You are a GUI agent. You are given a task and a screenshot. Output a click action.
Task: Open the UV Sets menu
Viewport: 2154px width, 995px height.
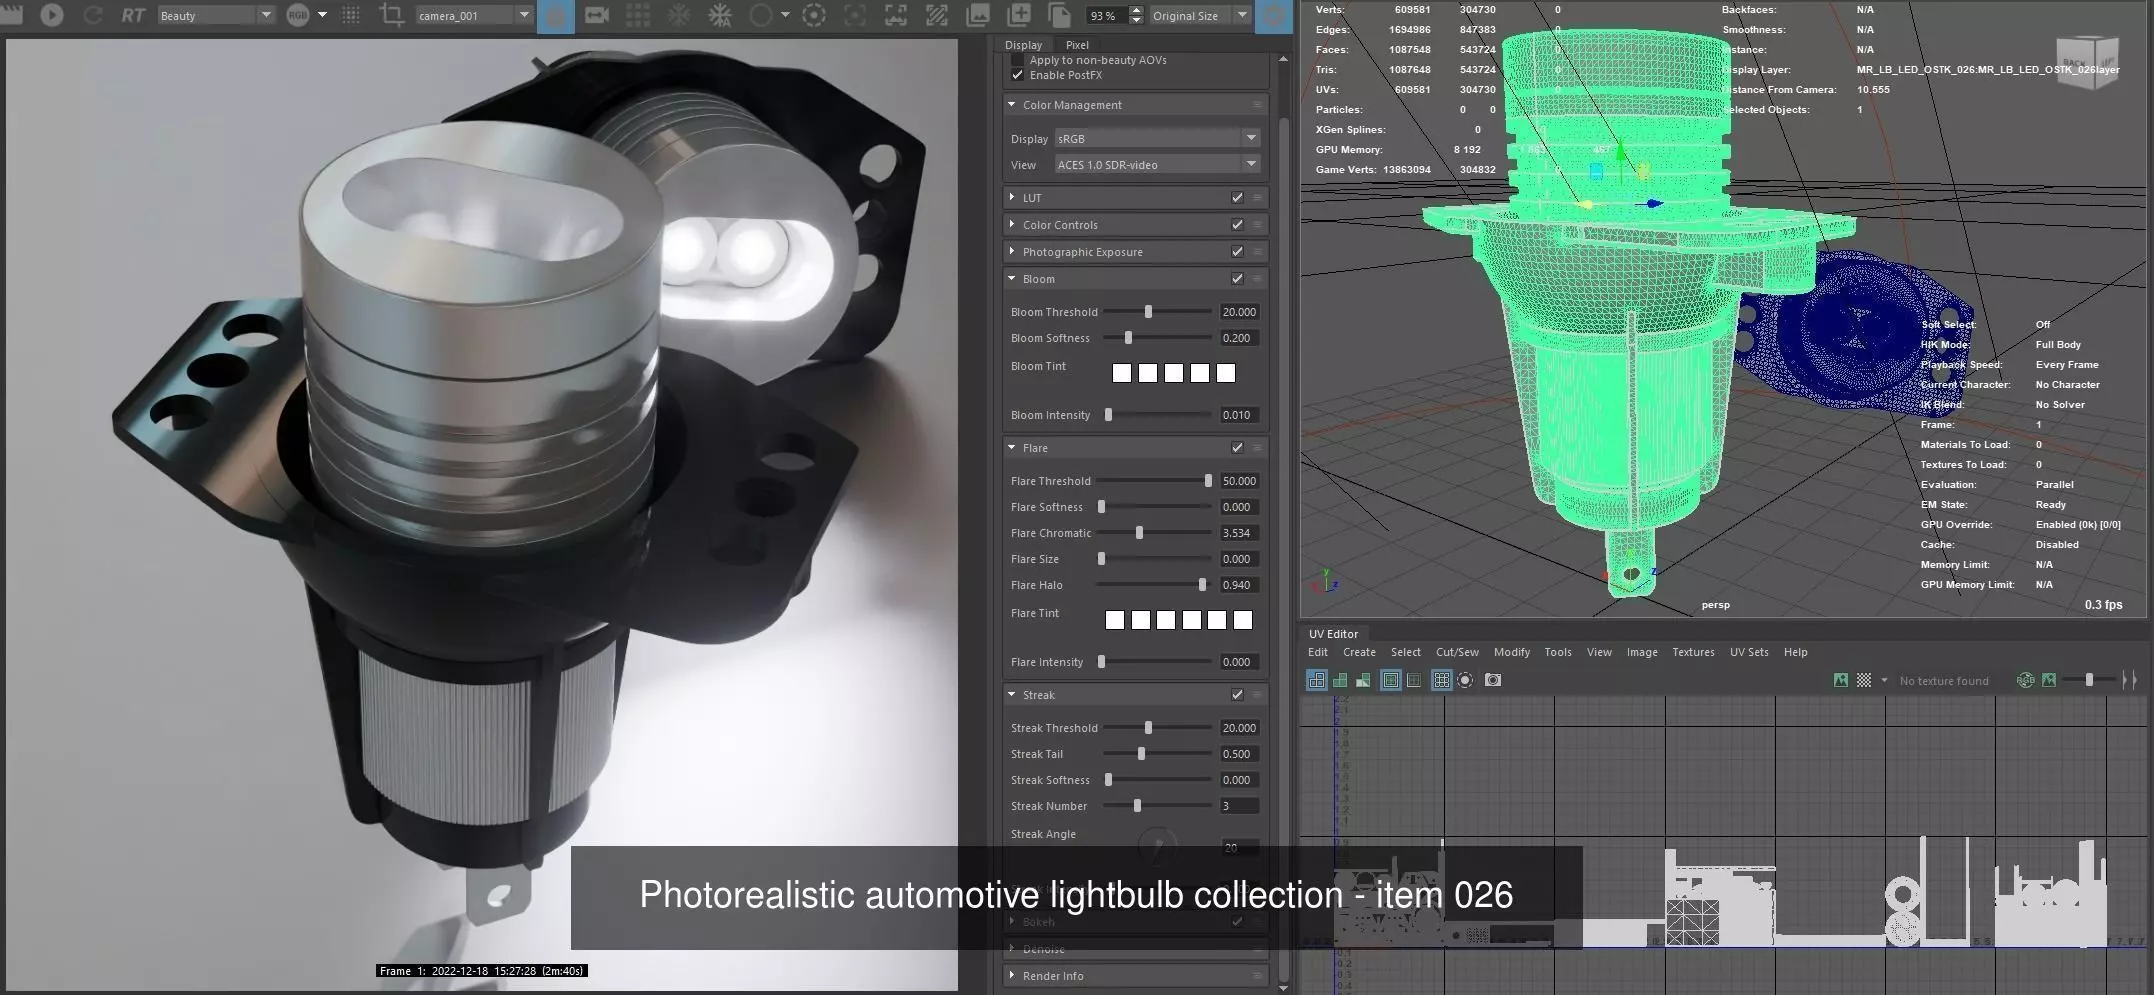tap(1749, 652)
